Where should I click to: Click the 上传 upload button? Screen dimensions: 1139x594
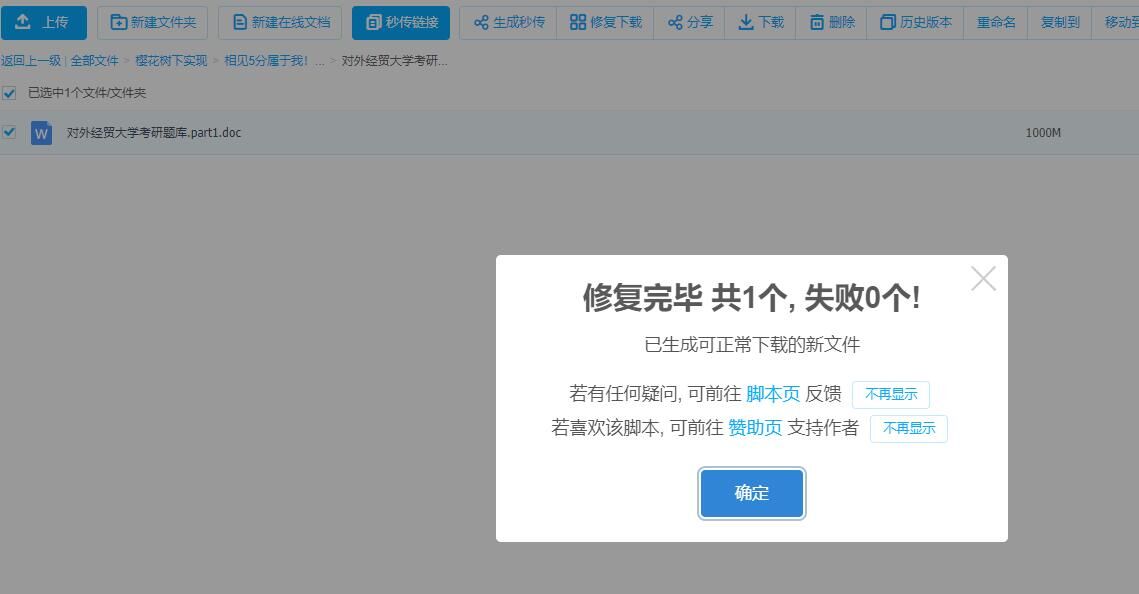(x=43, y=22)
